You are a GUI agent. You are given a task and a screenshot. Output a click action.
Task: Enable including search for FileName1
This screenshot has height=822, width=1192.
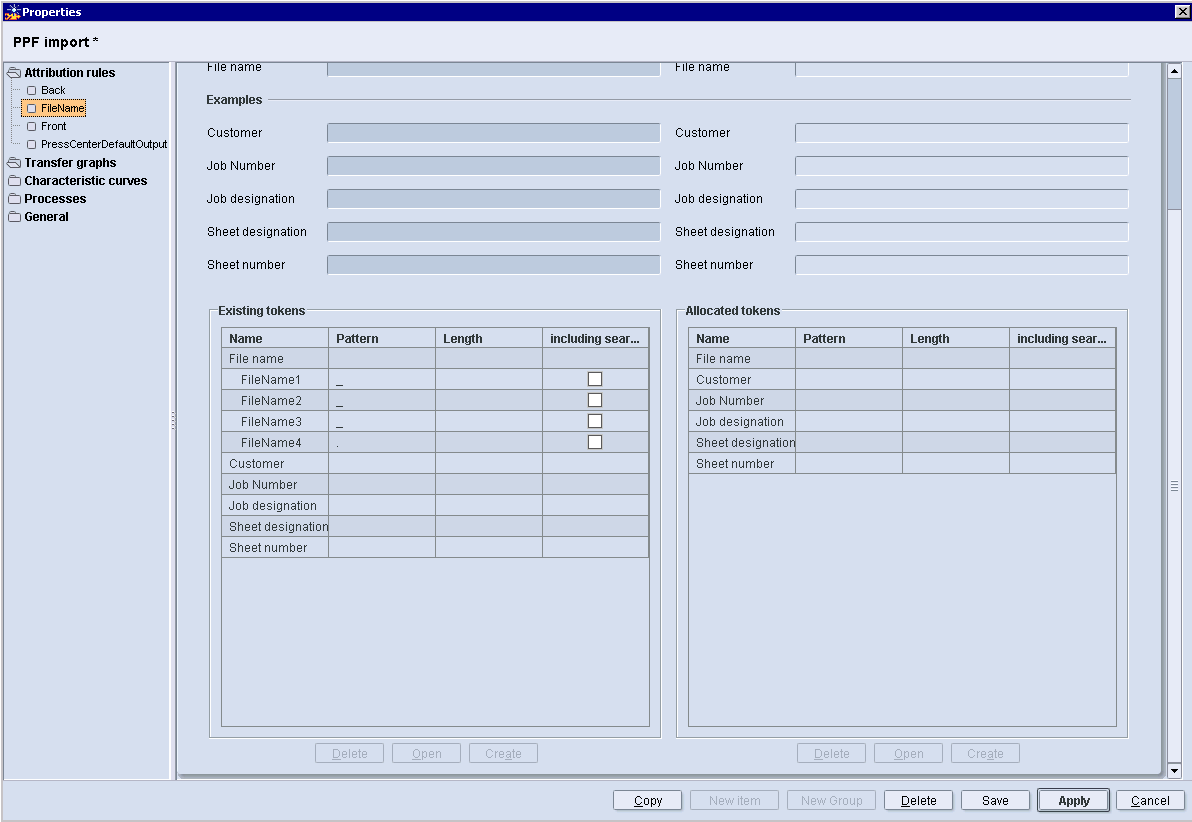pos(595,378)
